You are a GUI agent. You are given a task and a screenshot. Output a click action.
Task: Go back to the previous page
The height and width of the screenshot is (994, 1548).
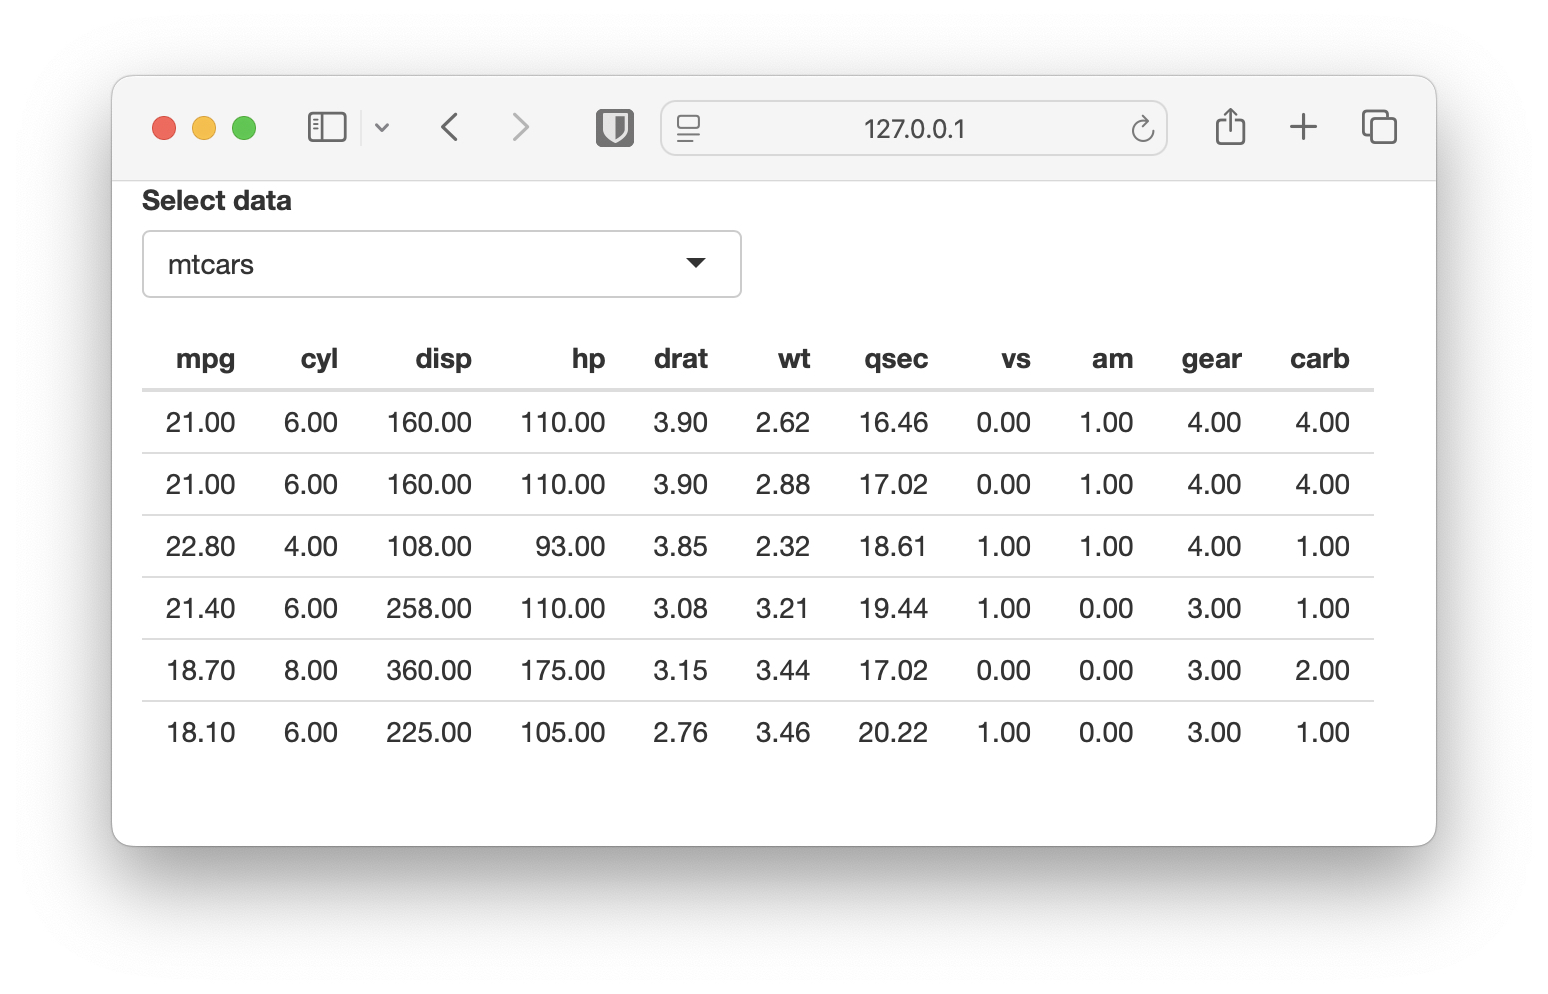[x=450, y=128]
